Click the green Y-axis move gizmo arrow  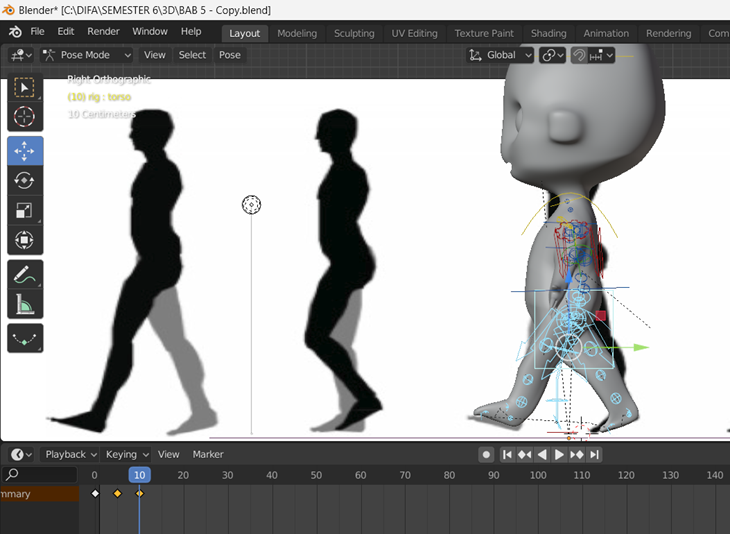point(642,347)
